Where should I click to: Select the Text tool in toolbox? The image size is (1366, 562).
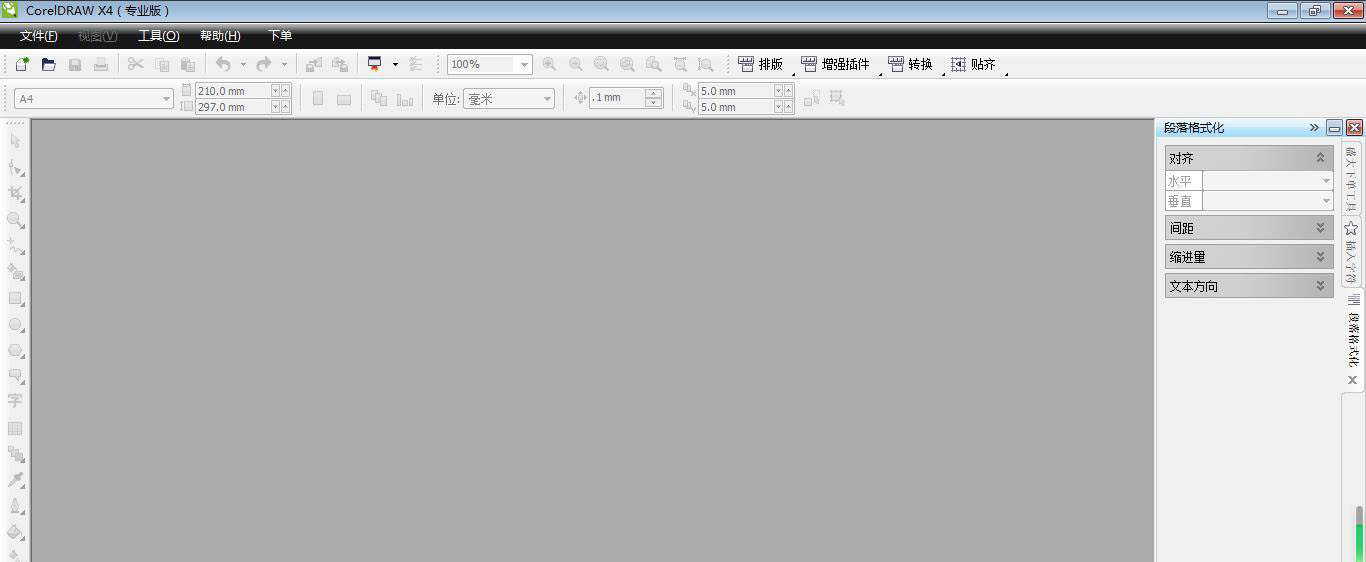coord(15,401)
